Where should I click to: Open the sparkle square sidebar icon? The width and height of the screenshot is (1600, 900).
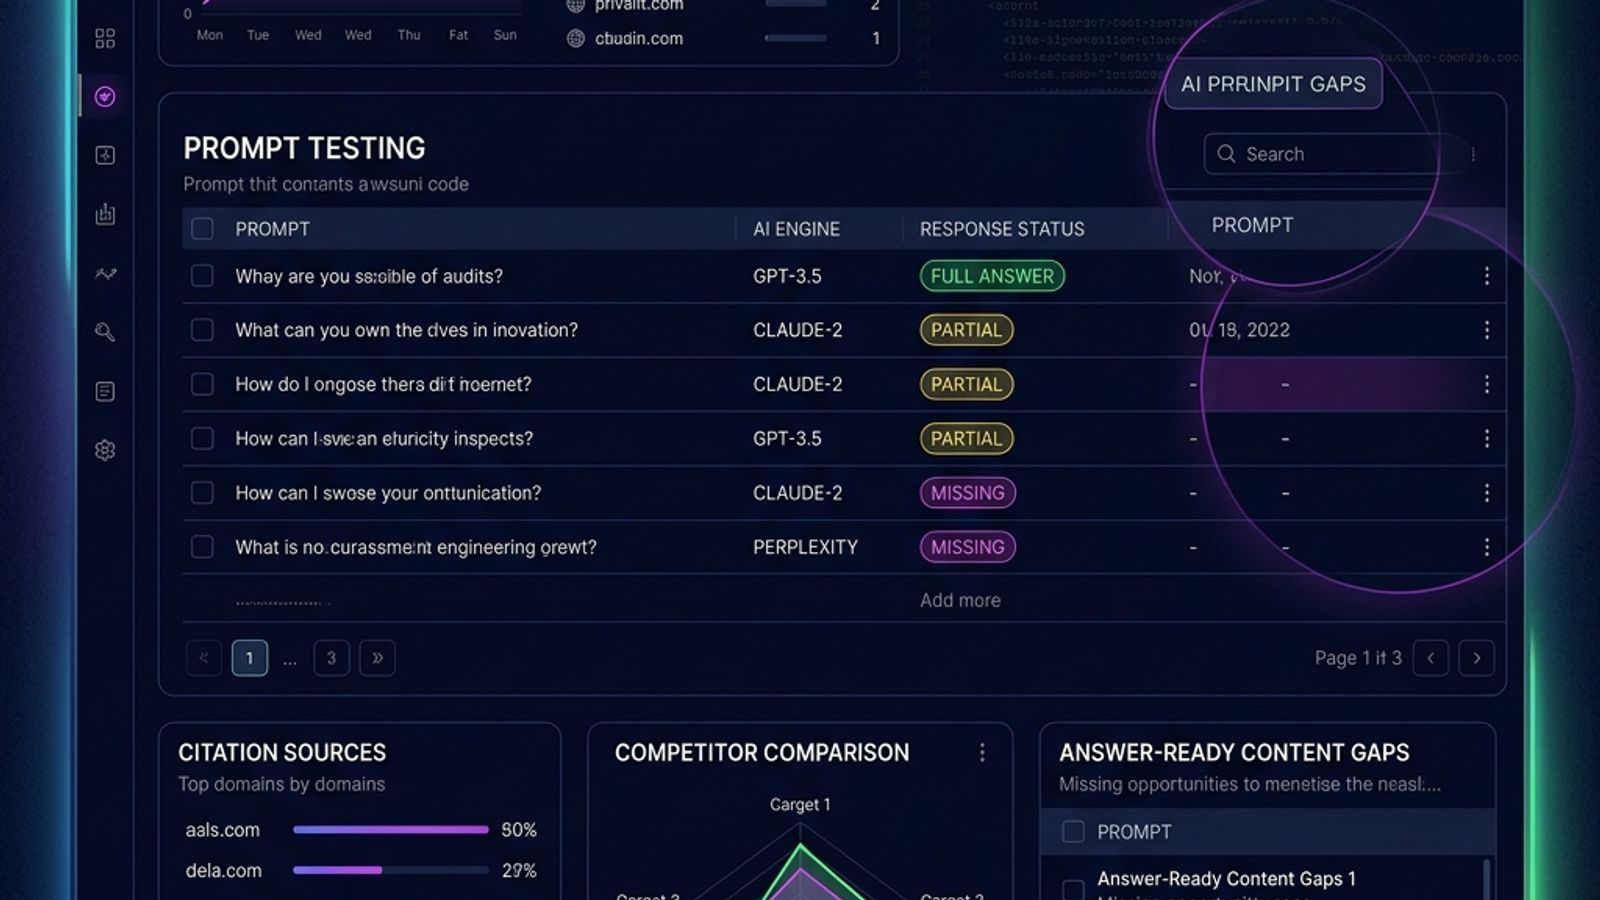(105, 155)
